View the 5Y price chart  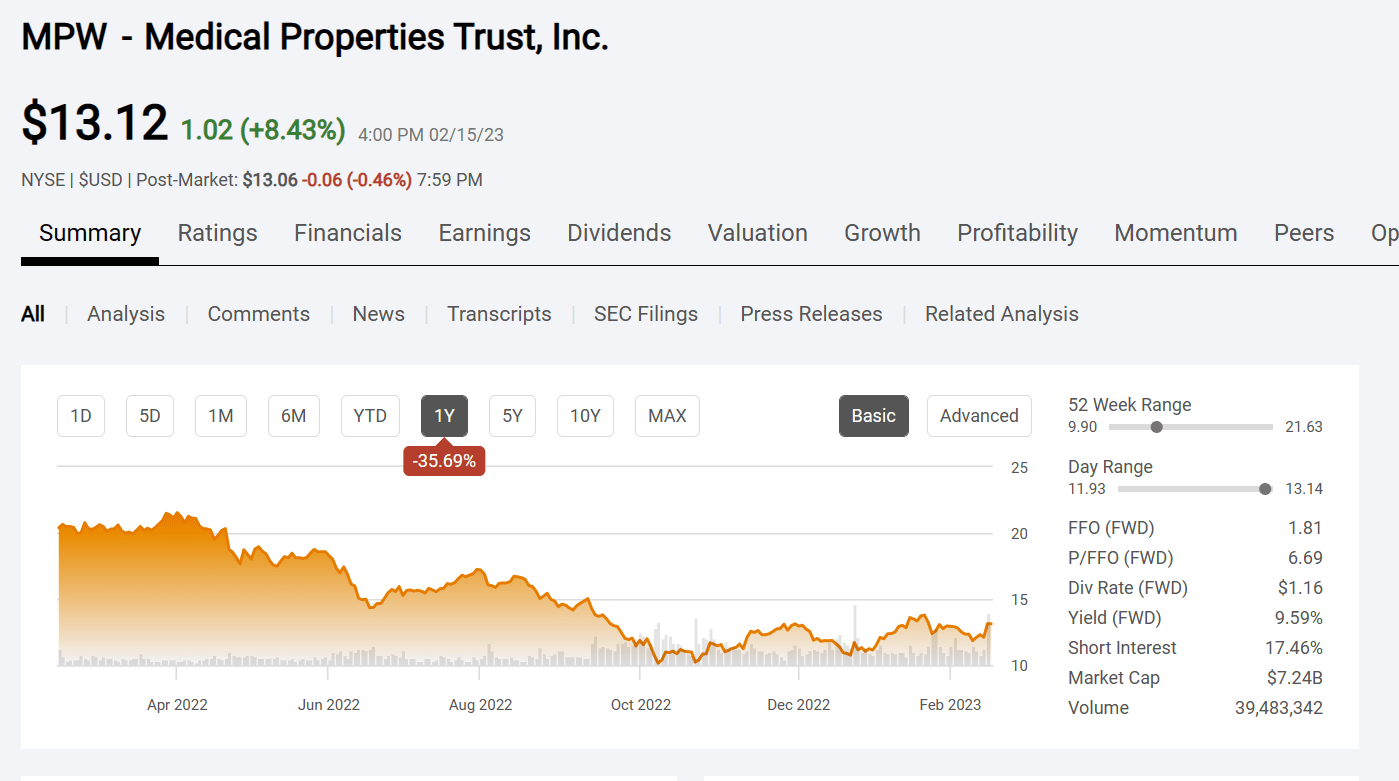click(x=512, y=416)
